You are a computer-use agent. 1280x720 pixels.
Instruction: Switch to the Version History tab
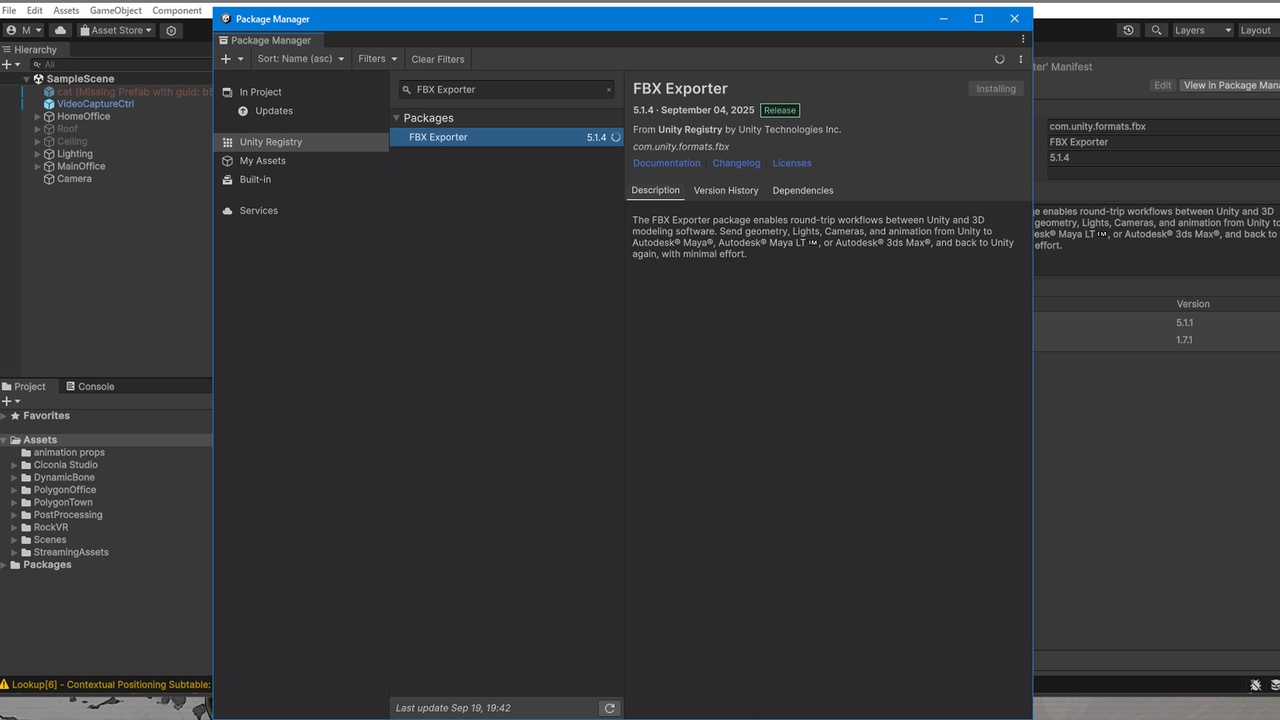[x=726, y=190]
